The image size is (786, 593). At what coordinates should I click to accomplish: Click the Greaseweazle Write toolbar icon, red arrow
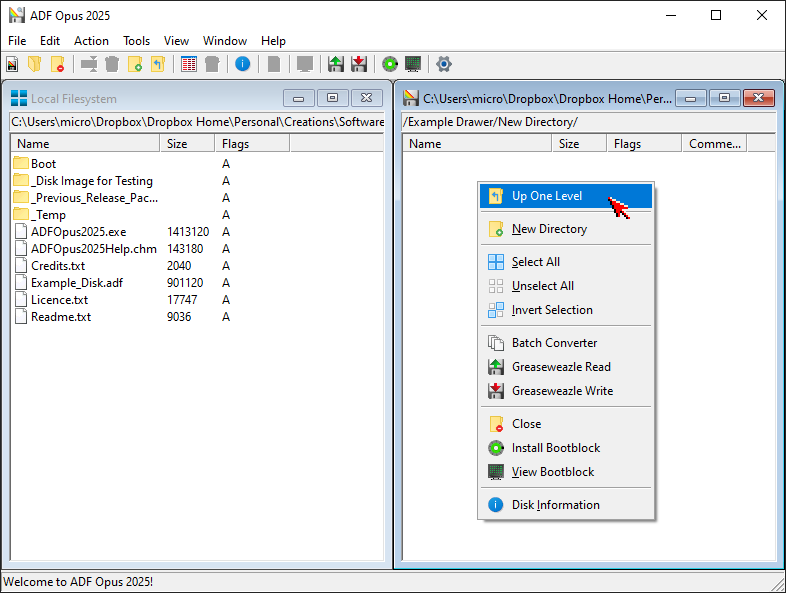(x=359, y=64)
